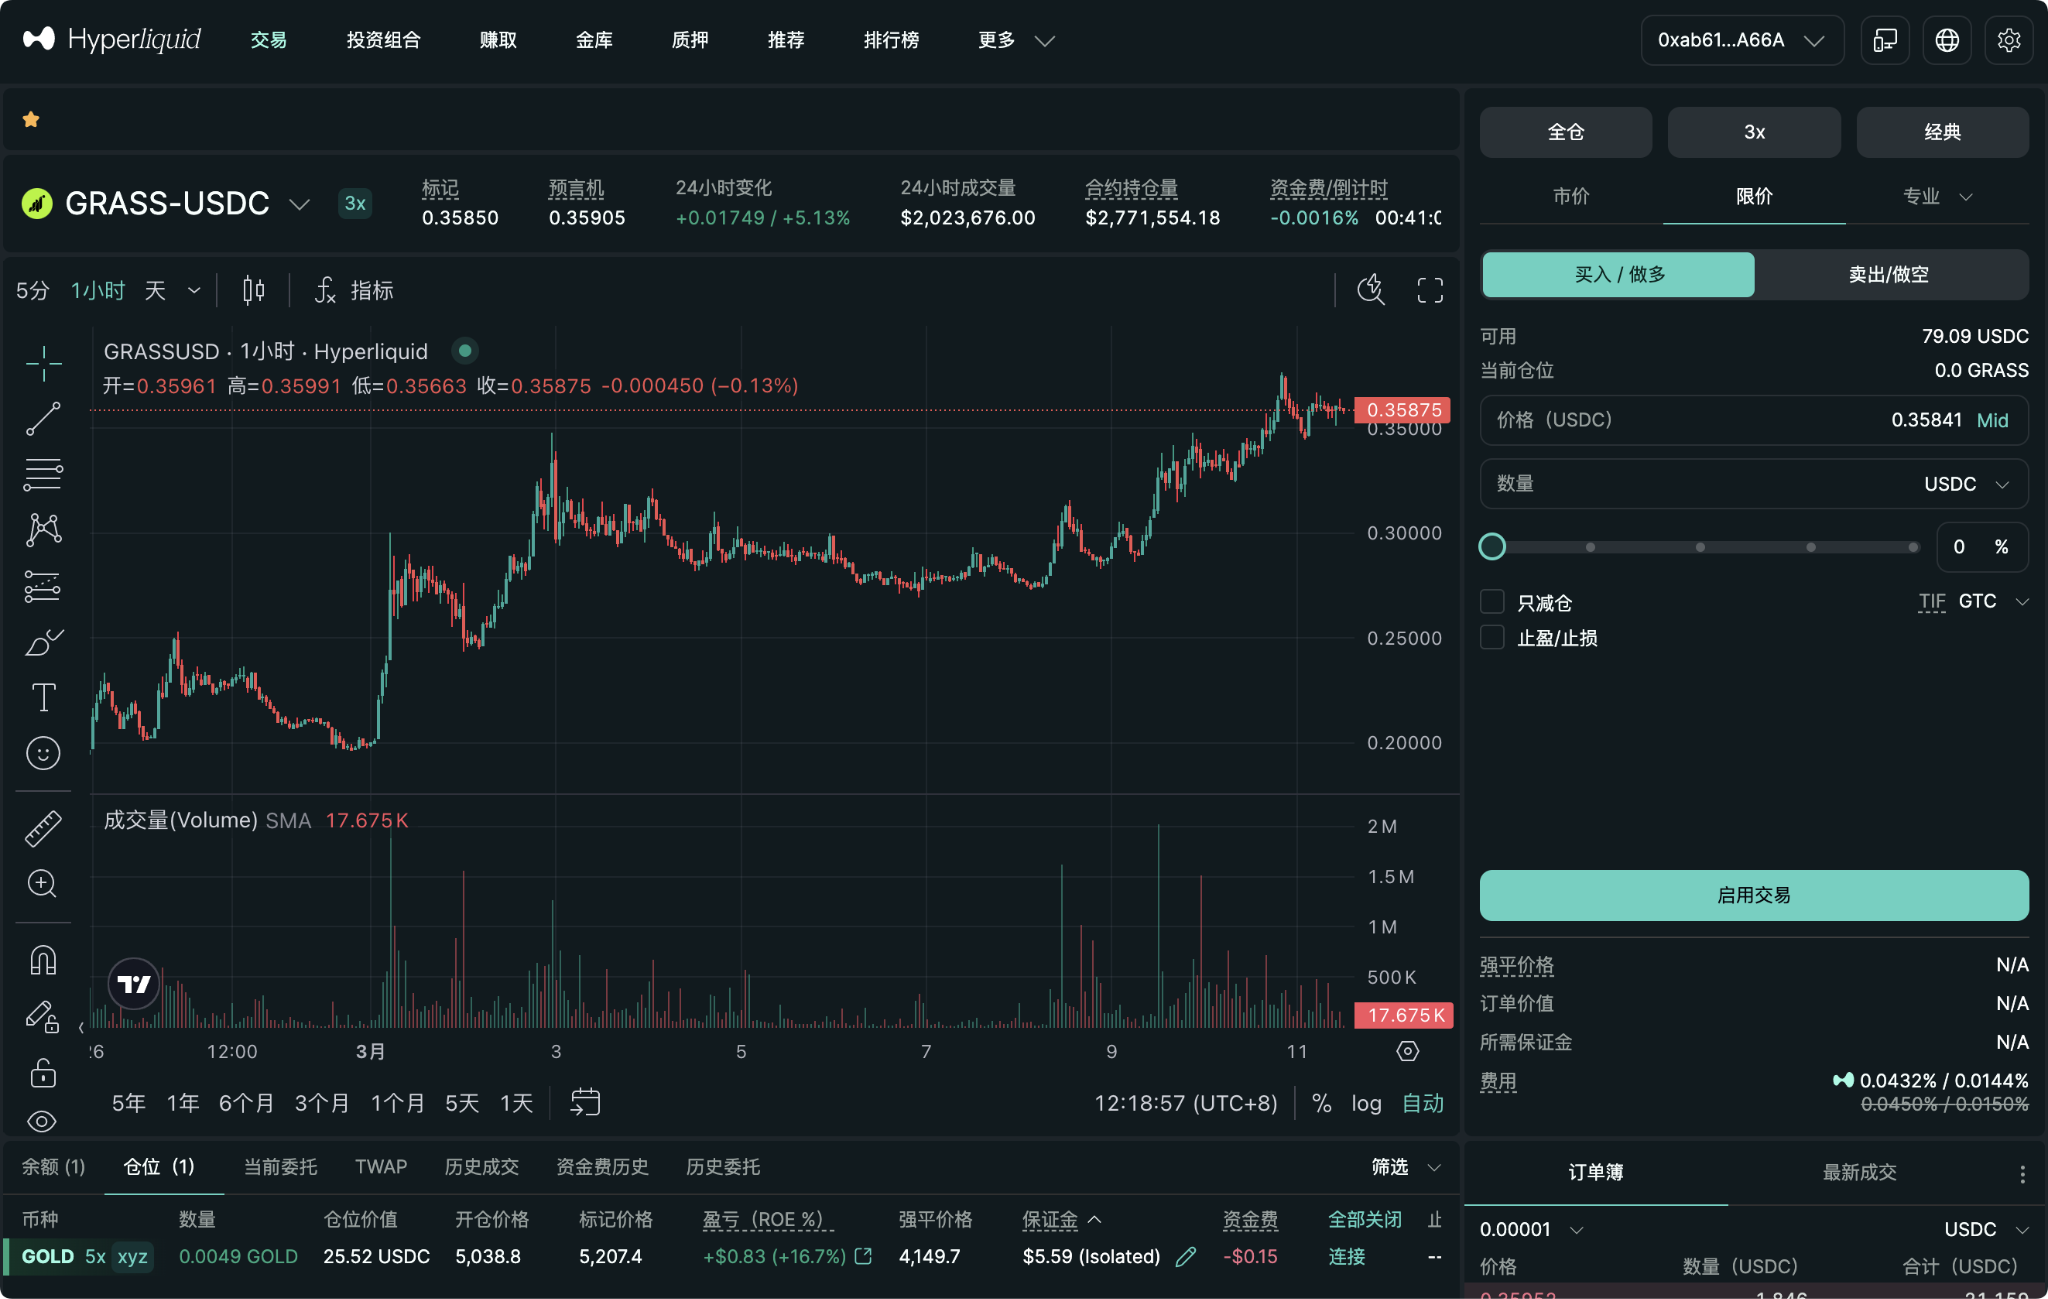Screen dimensions: 2048x1299
Task: Select the 卖出/做空 sell short button
Action: pos(1888,275)
